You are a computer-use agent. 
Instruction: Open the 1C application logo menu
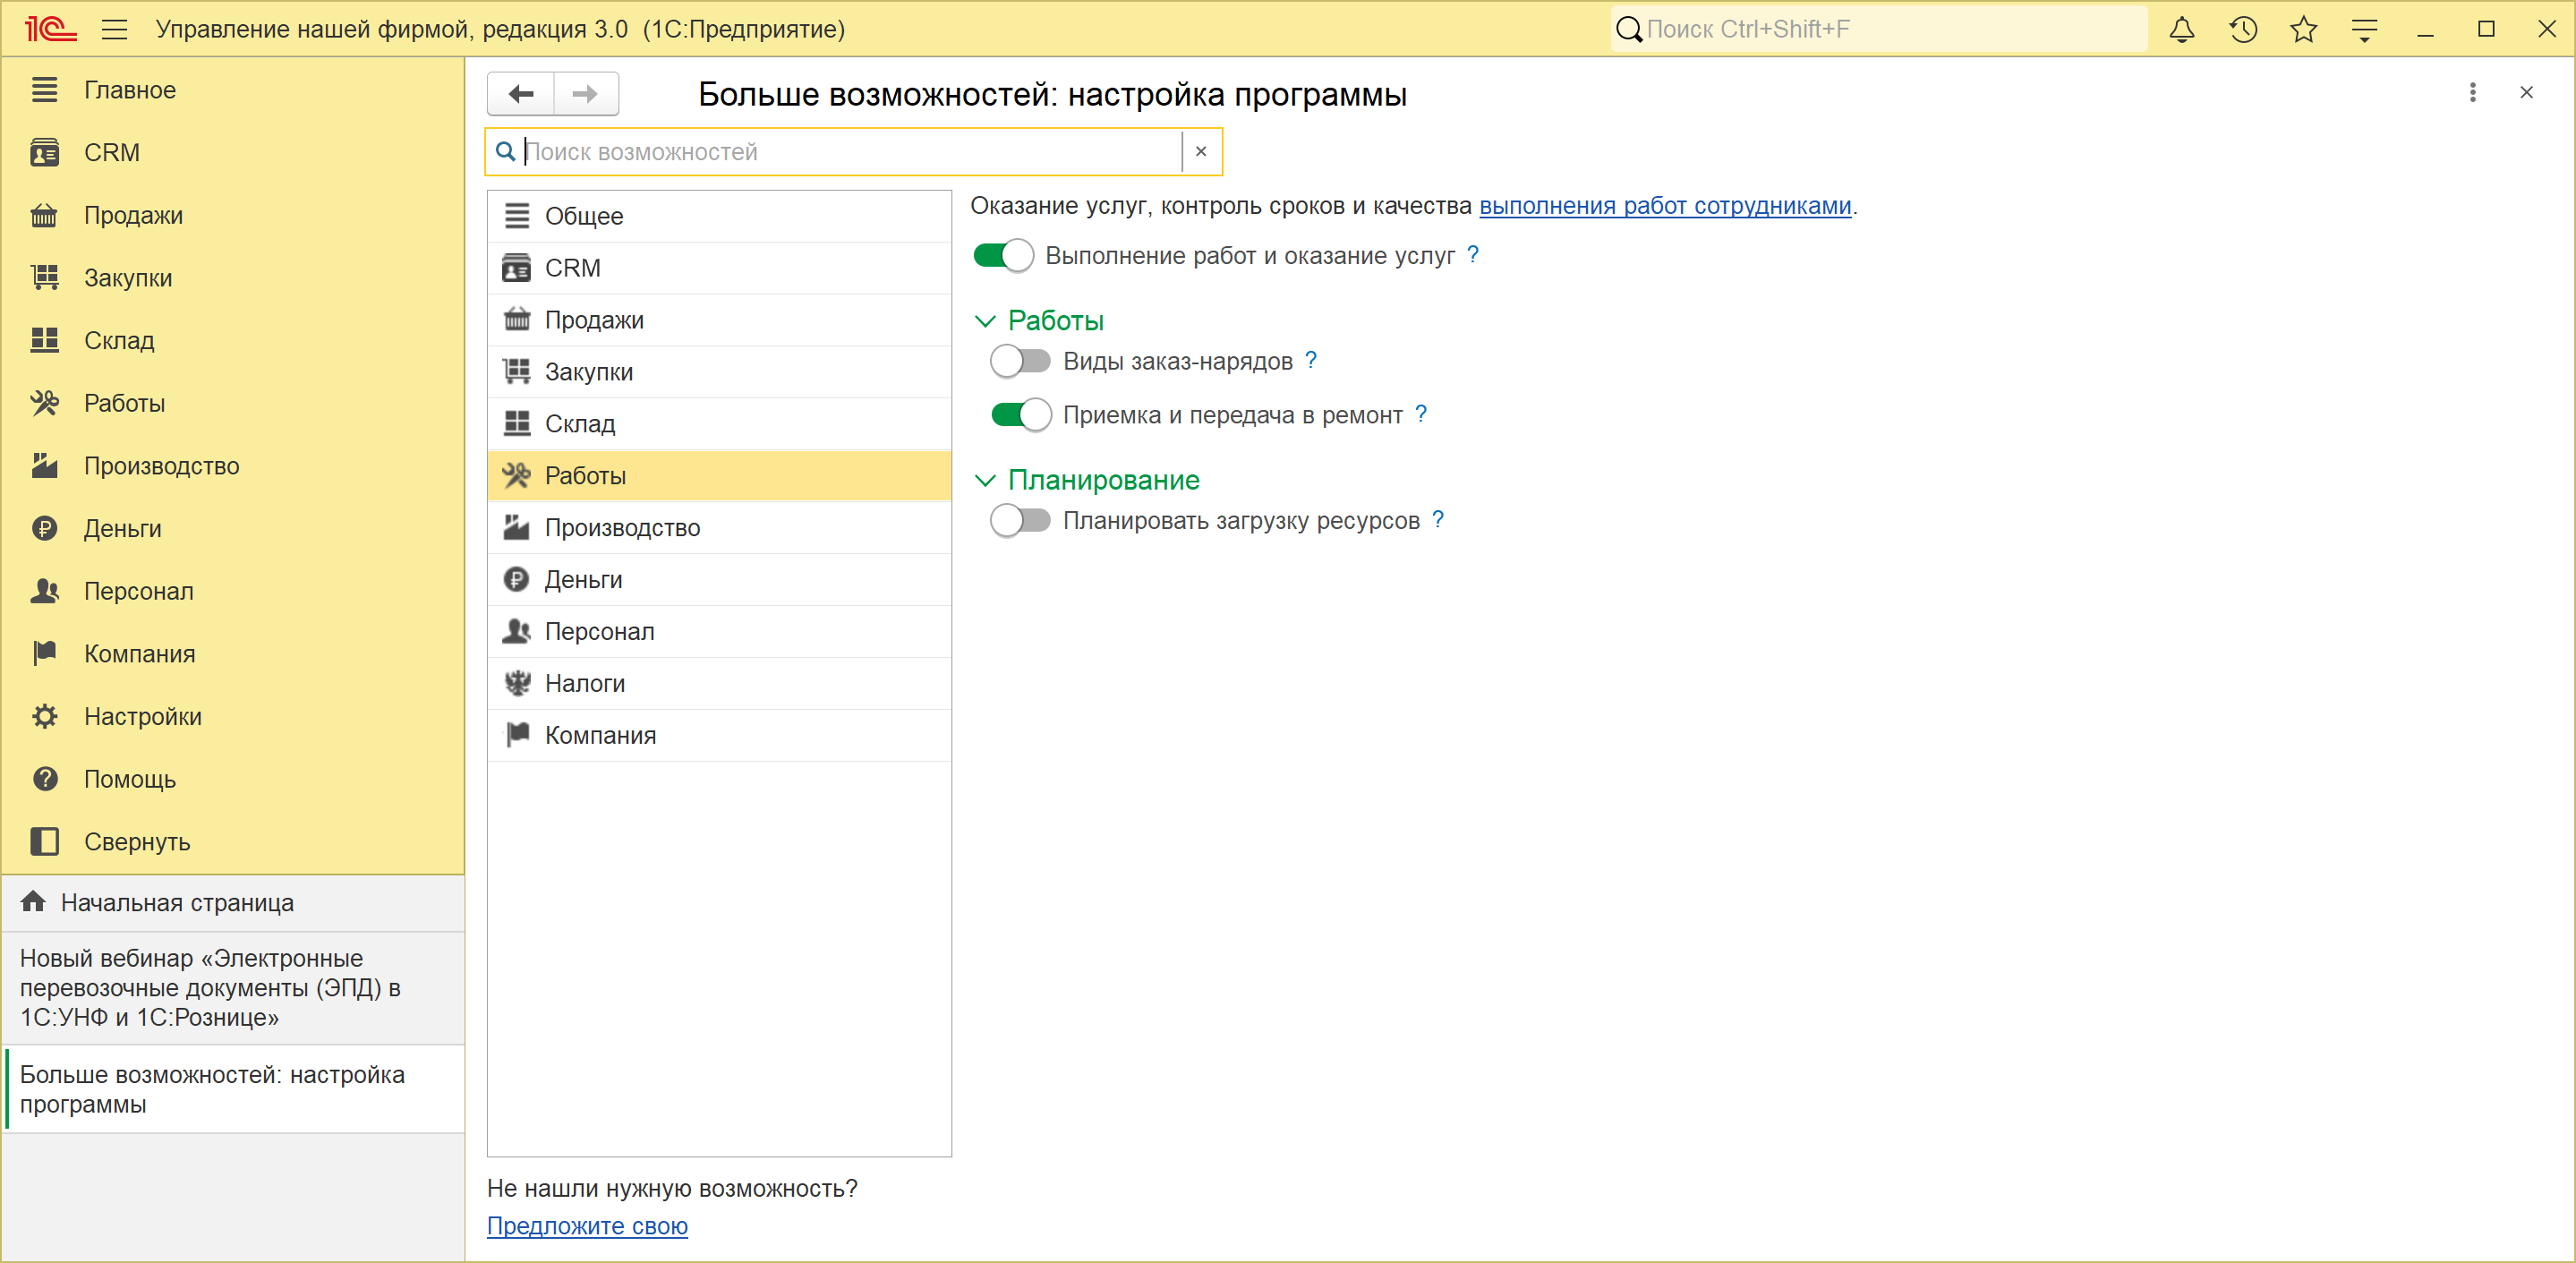50,29
